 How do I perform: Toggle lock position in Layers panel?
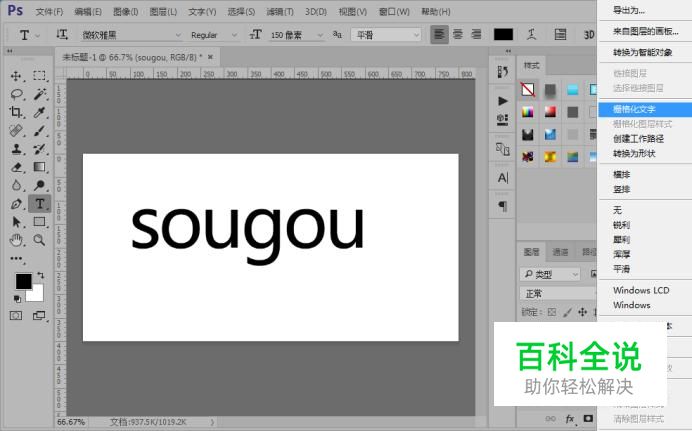click(x=583, y=312)
